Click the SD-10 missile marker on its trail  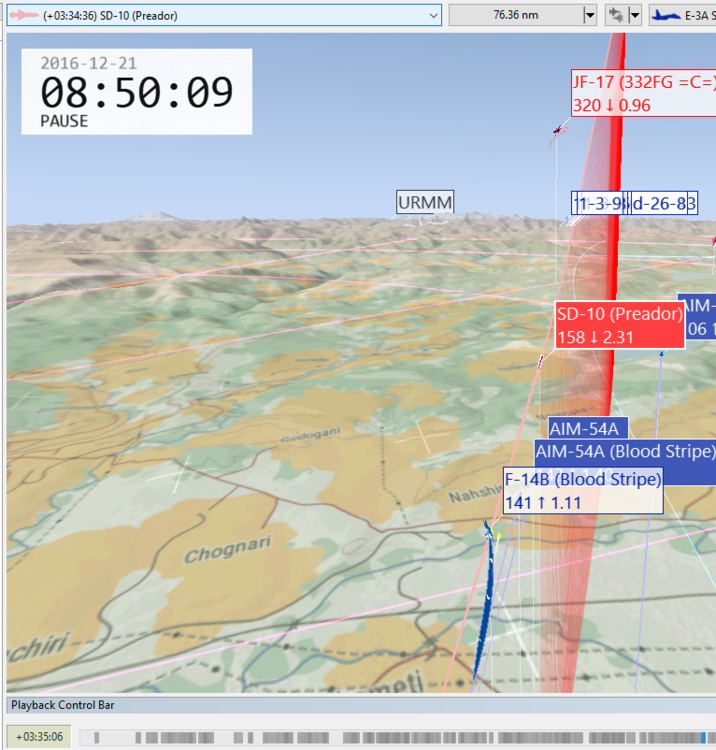(x=540, y=362)
